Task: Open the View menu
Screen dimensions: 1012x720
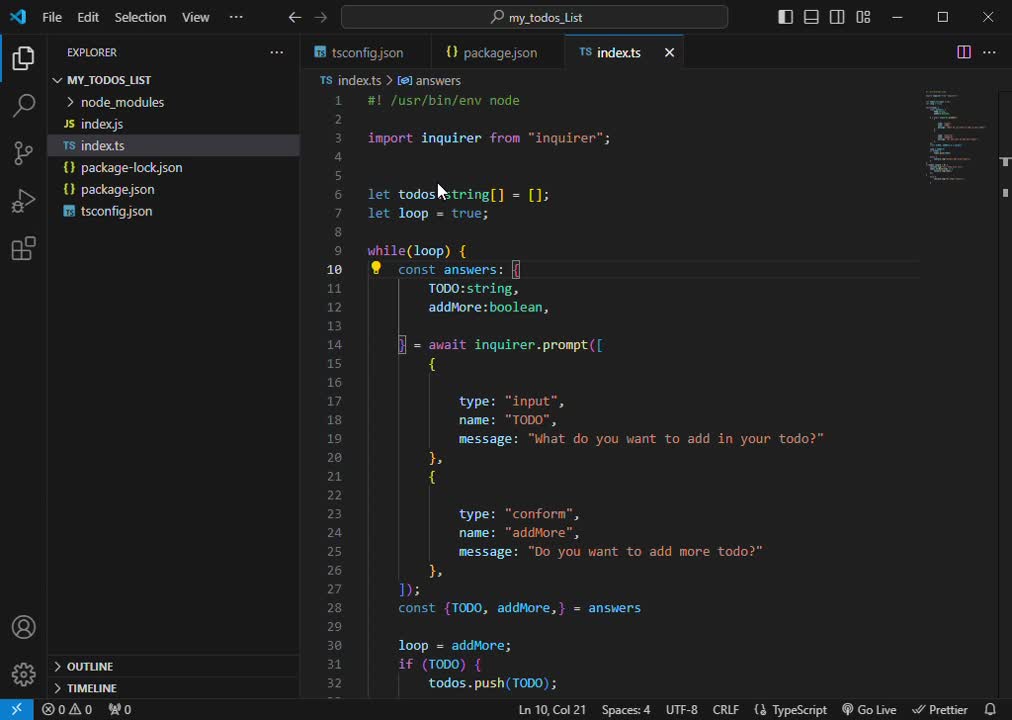Action: point(196,17)
